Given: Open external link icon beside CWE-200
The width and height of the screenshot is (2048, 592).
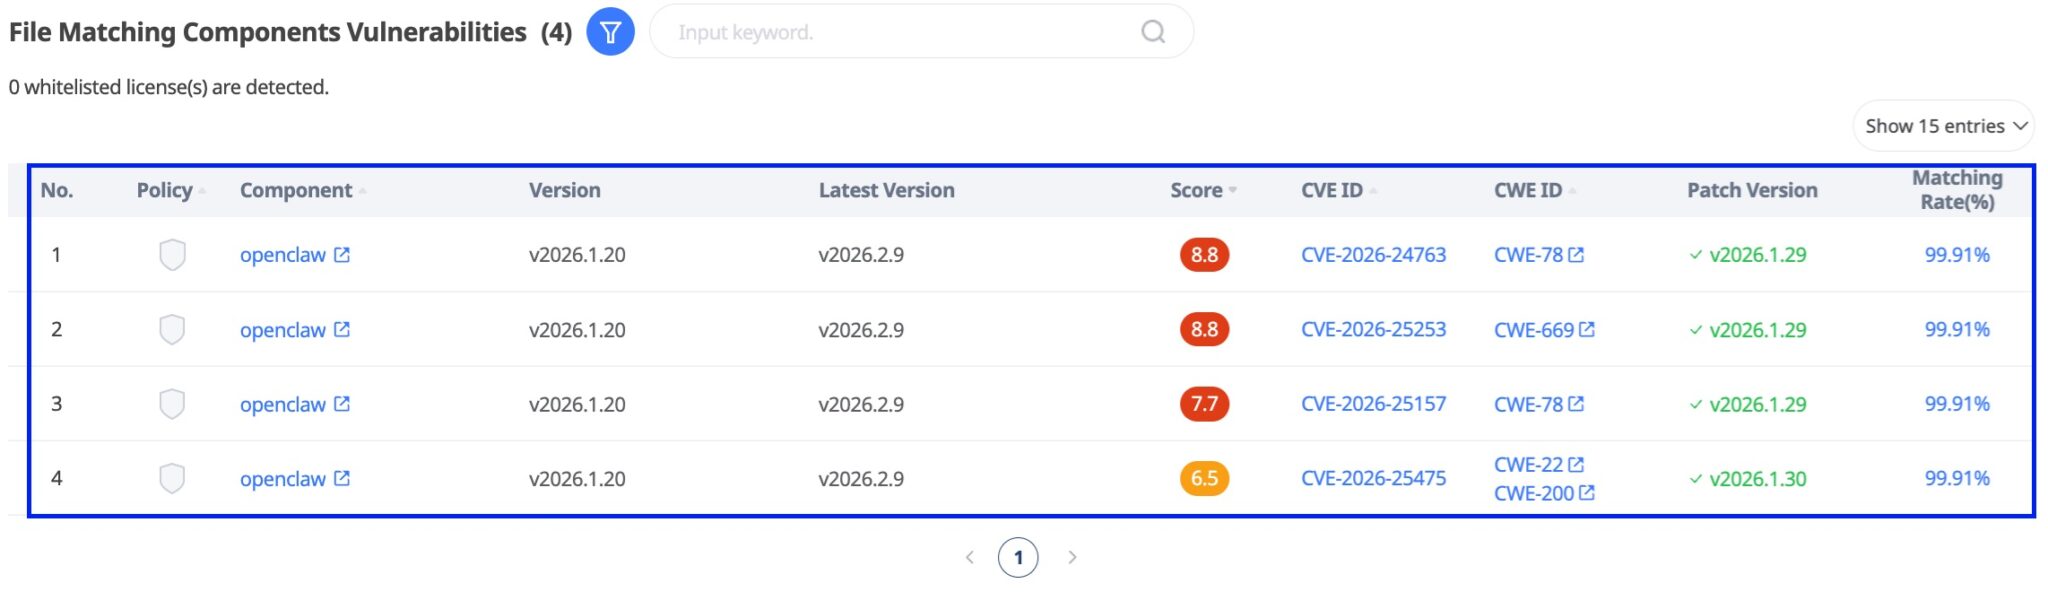Looking at the screenshot, I should tap(1587, 493).
